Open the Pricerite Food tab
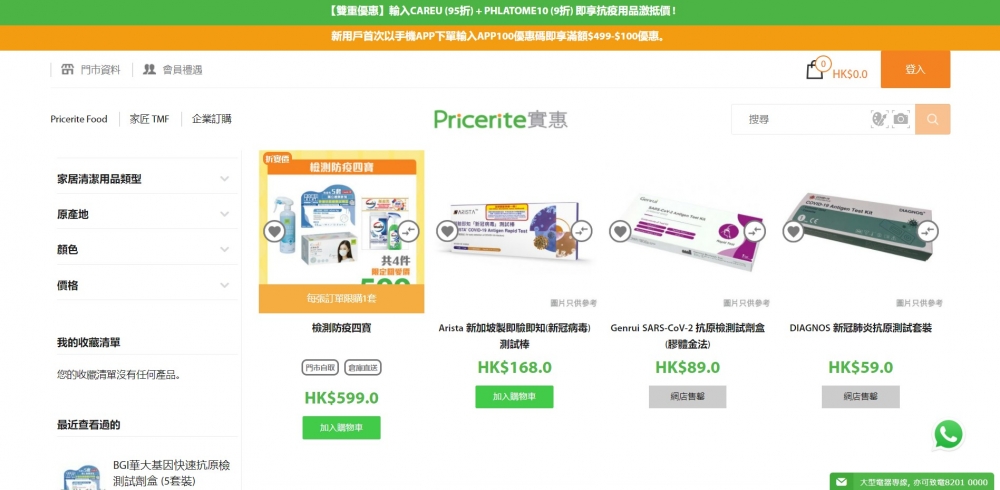Viewport: 1000px width, 490px height. click(x=79, y=119)
